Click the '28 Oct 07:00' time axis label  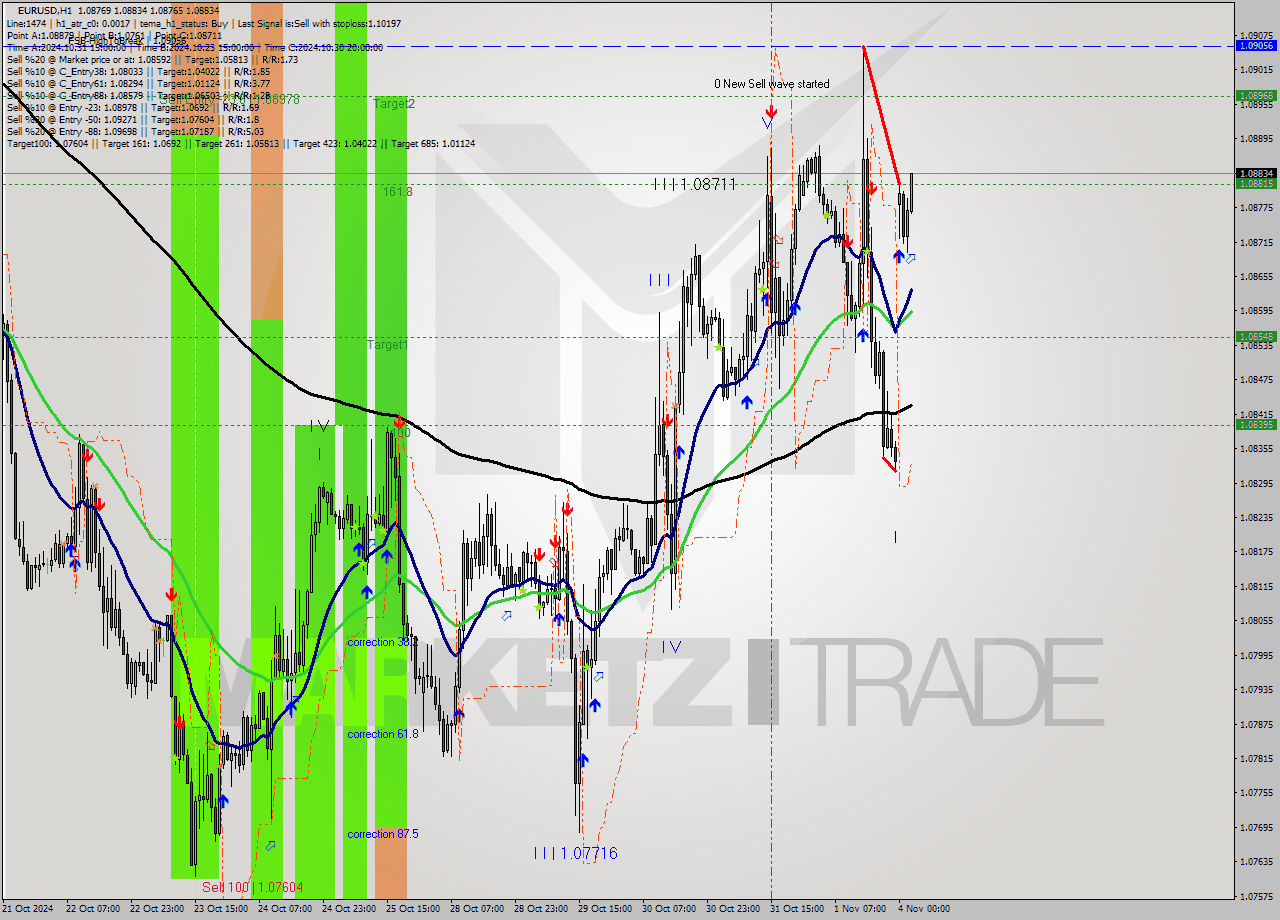(x=476, y=909)
